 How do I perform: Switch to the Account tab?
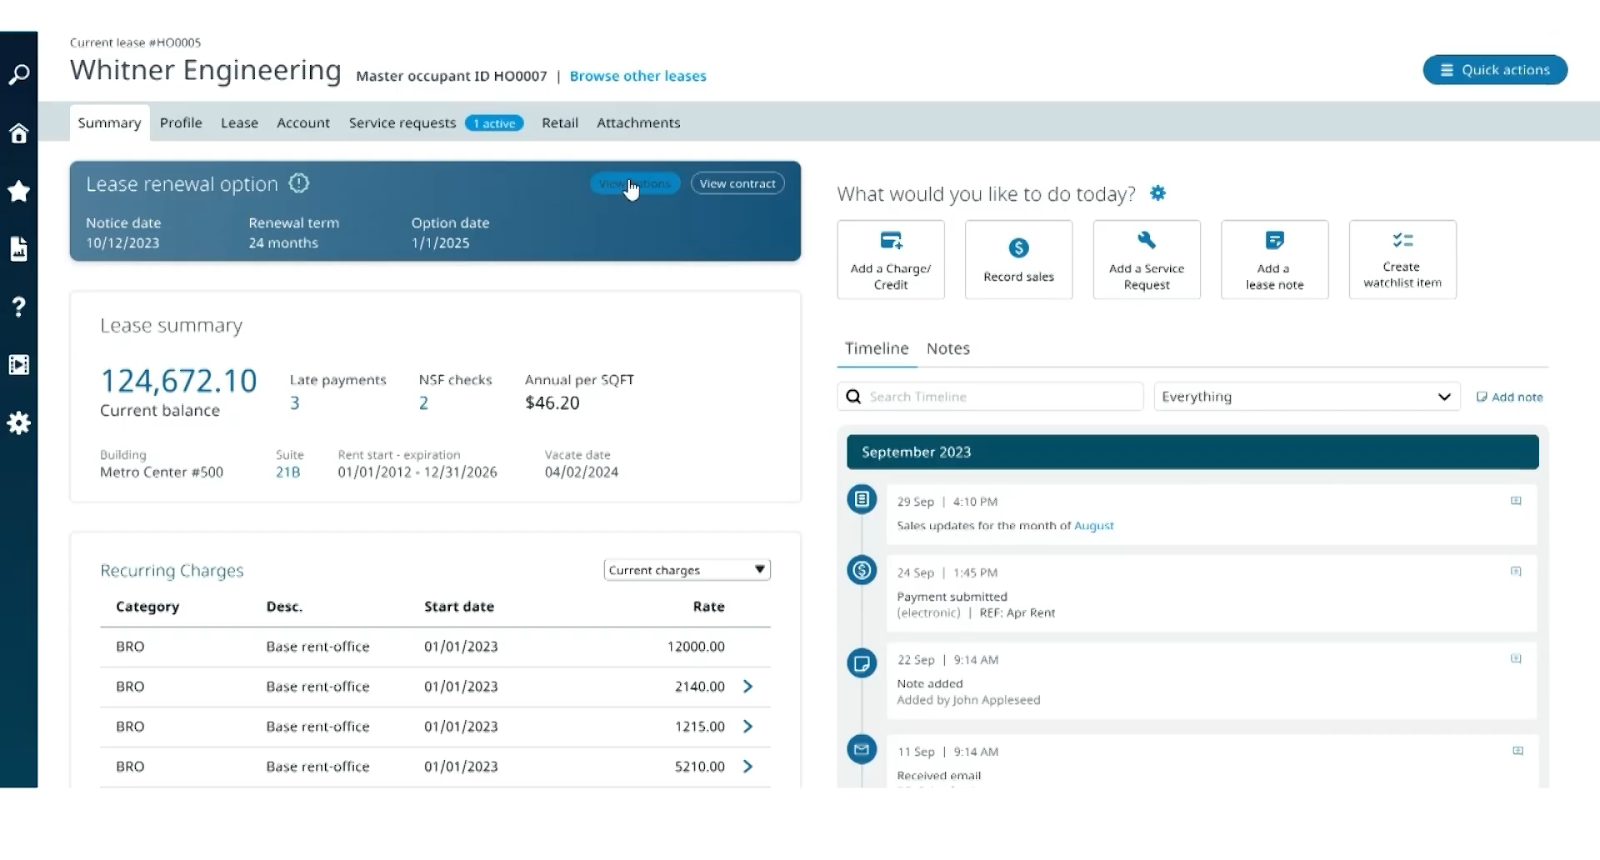(x=303, y=123)
